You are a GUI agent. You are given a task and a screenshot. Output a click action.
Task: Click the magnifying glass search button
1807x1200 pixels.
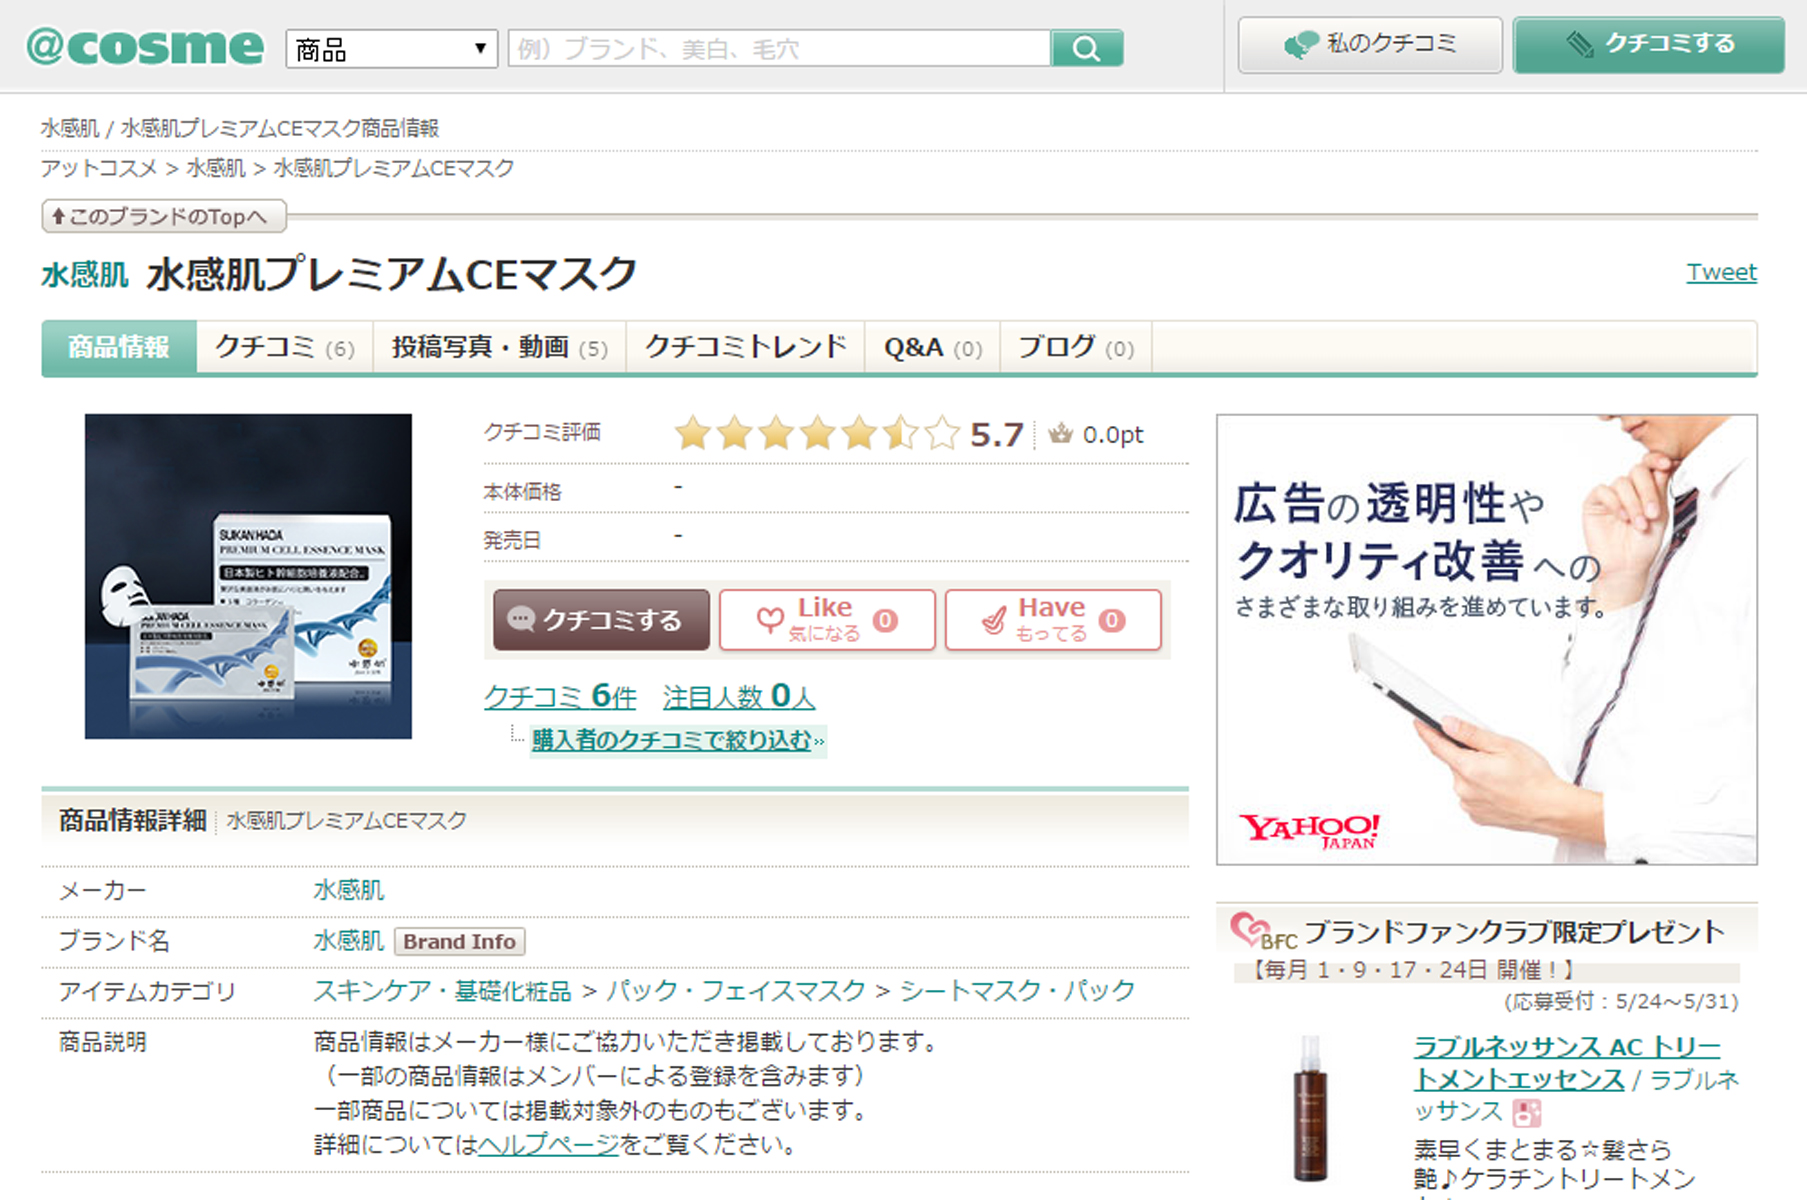[1086, 48]
